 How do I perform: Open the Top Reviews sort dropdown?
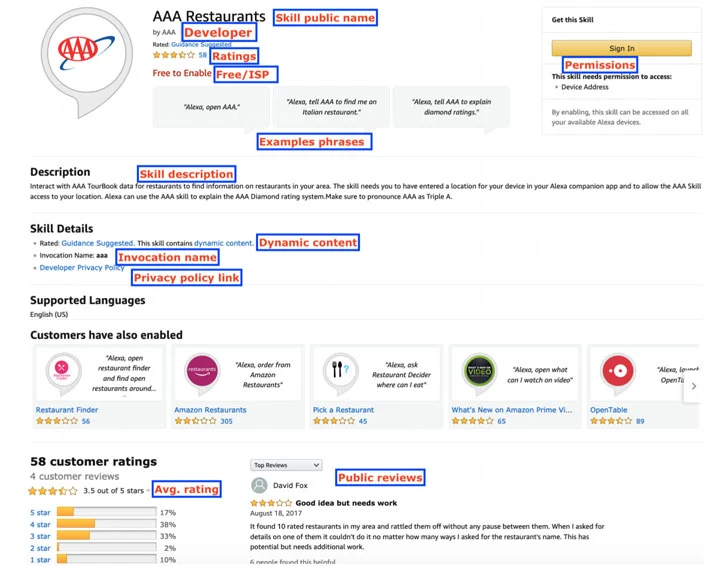coord(286,465)
